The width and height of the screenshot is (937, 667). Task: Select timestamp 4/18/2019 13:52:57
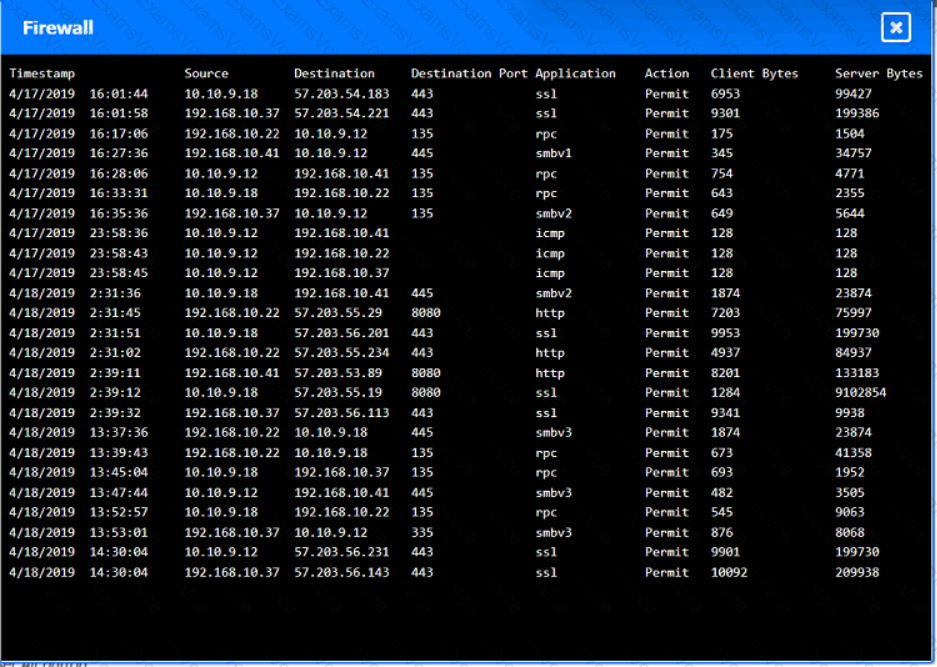[78, 513]
